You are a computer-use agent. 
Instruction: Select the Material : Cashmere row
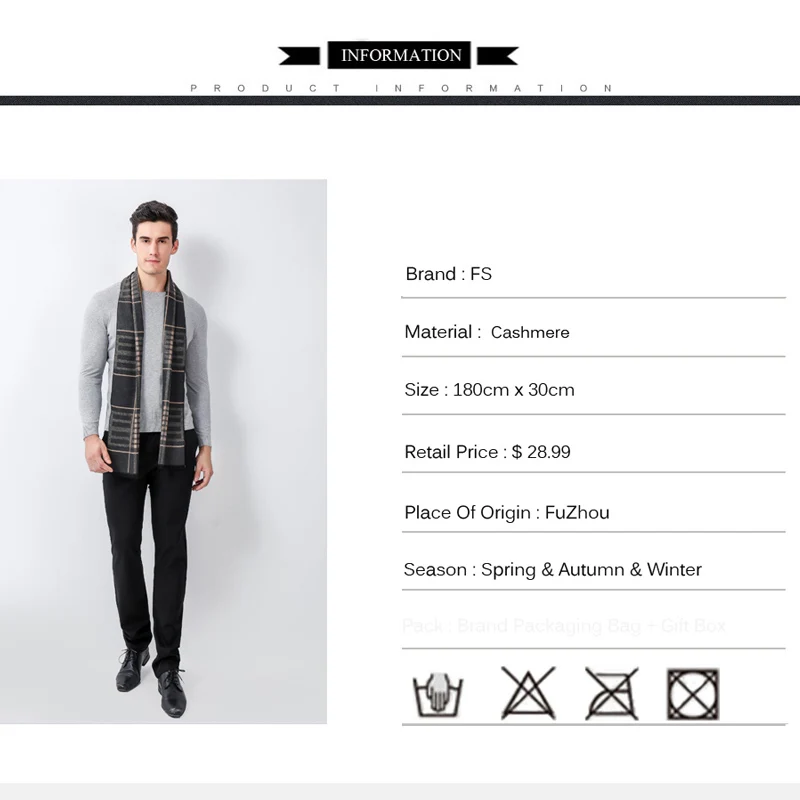[593, 332]
